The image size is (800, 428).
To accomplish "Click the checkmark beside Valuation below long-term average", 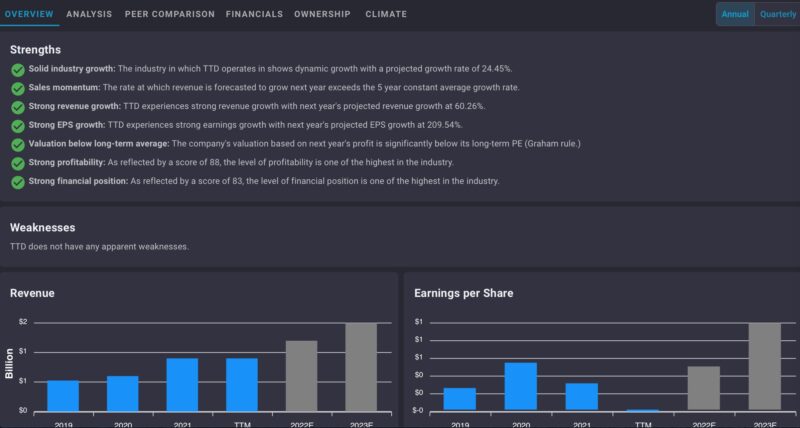I will pos(18,145).
